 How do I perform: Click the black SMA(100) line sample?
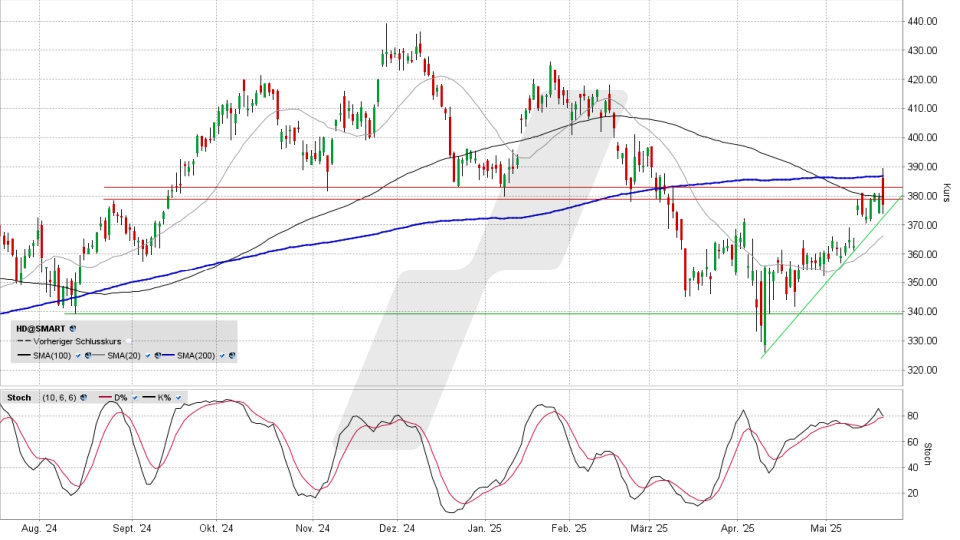tap(24, 355)
